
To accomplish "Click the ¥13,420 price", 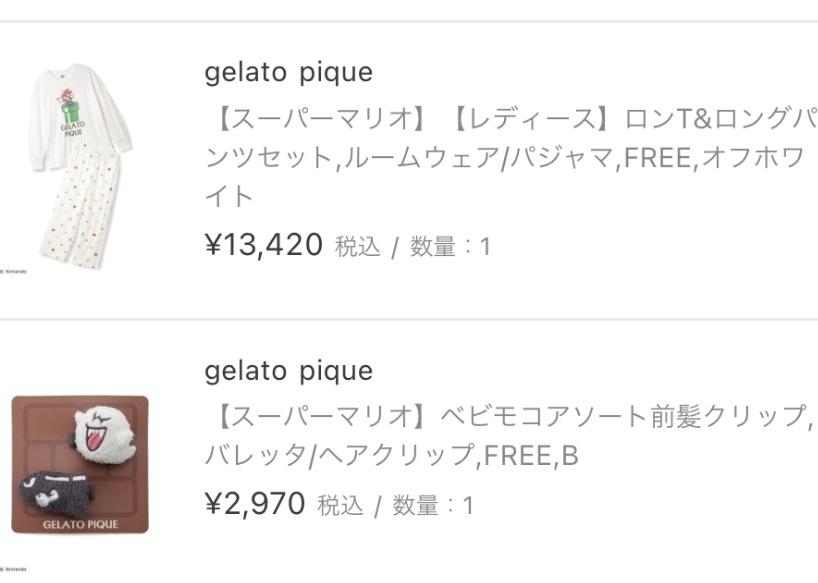I will coord(264,245).
